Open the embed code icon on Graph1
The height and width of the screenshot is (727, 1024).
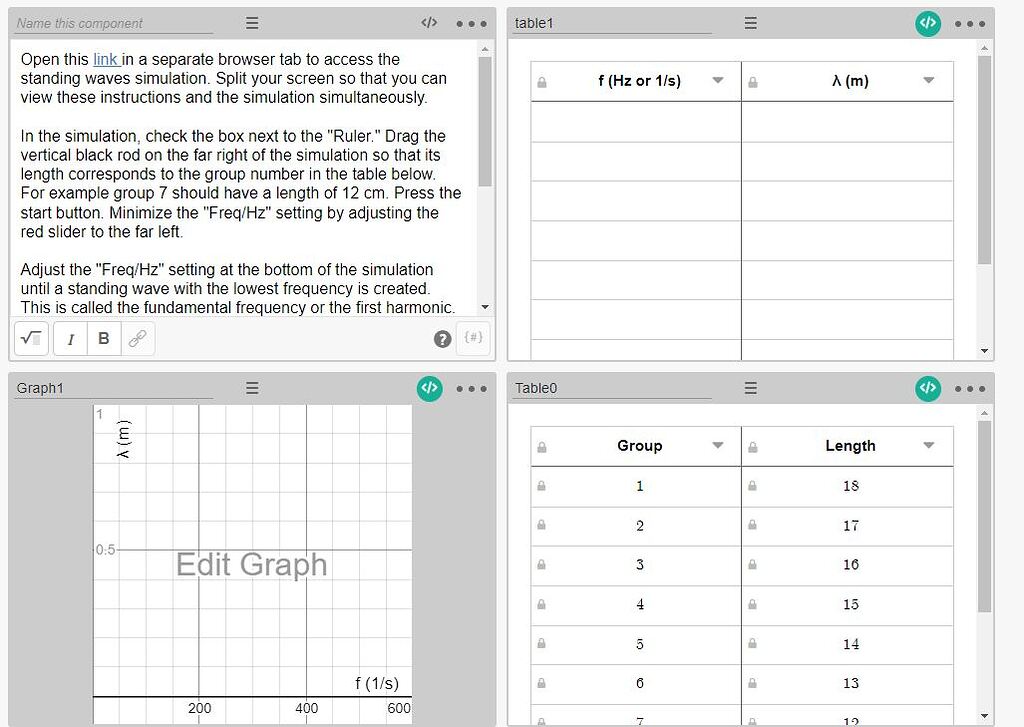click(429, 388)
